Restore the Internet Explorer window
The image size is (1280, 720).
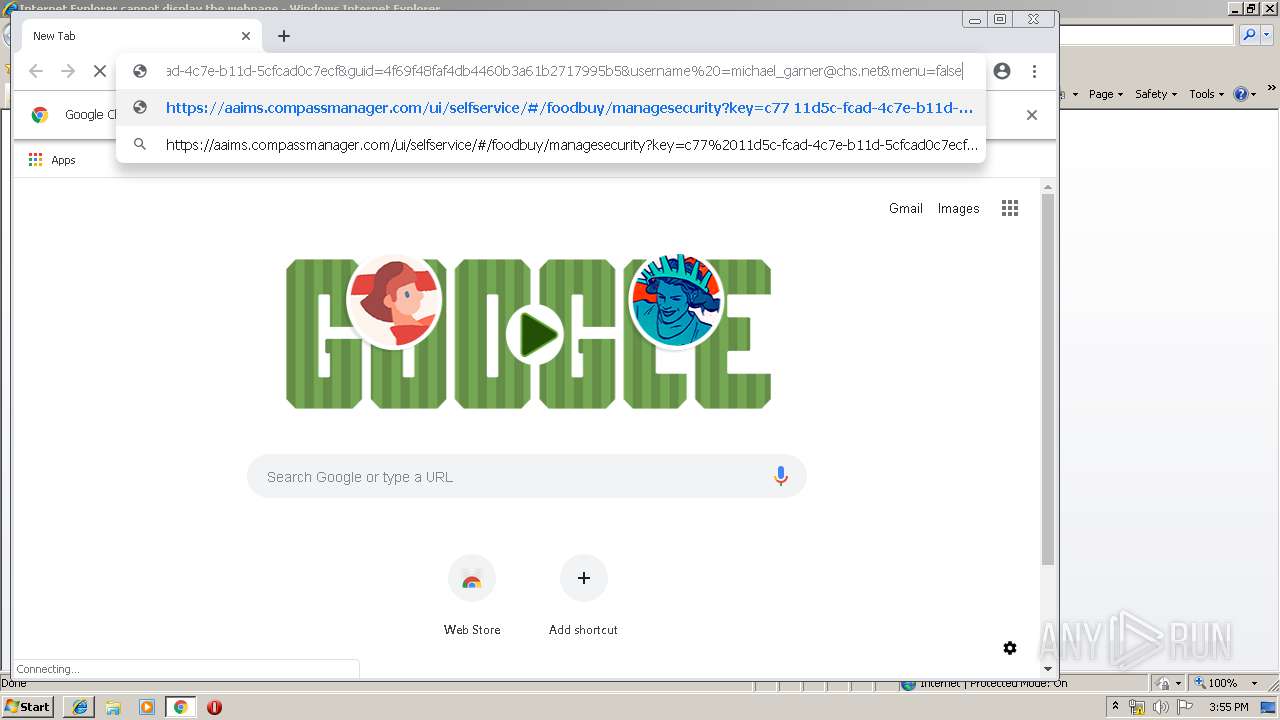(1250, 8)
